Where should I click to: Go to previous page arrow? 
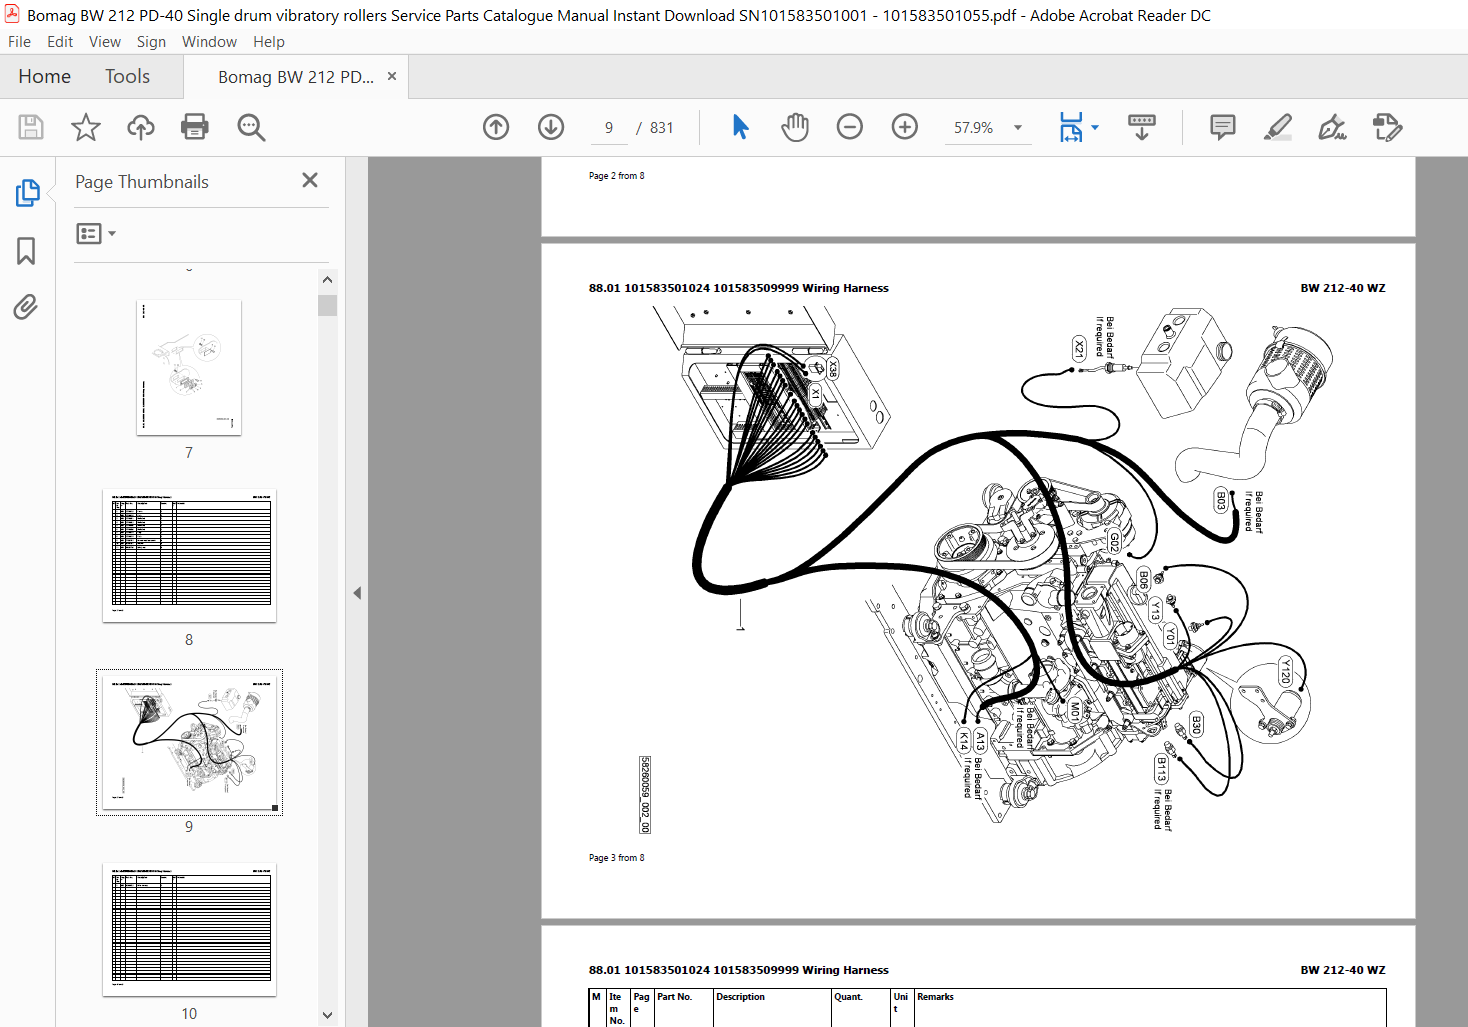click(x=496, y=127)
